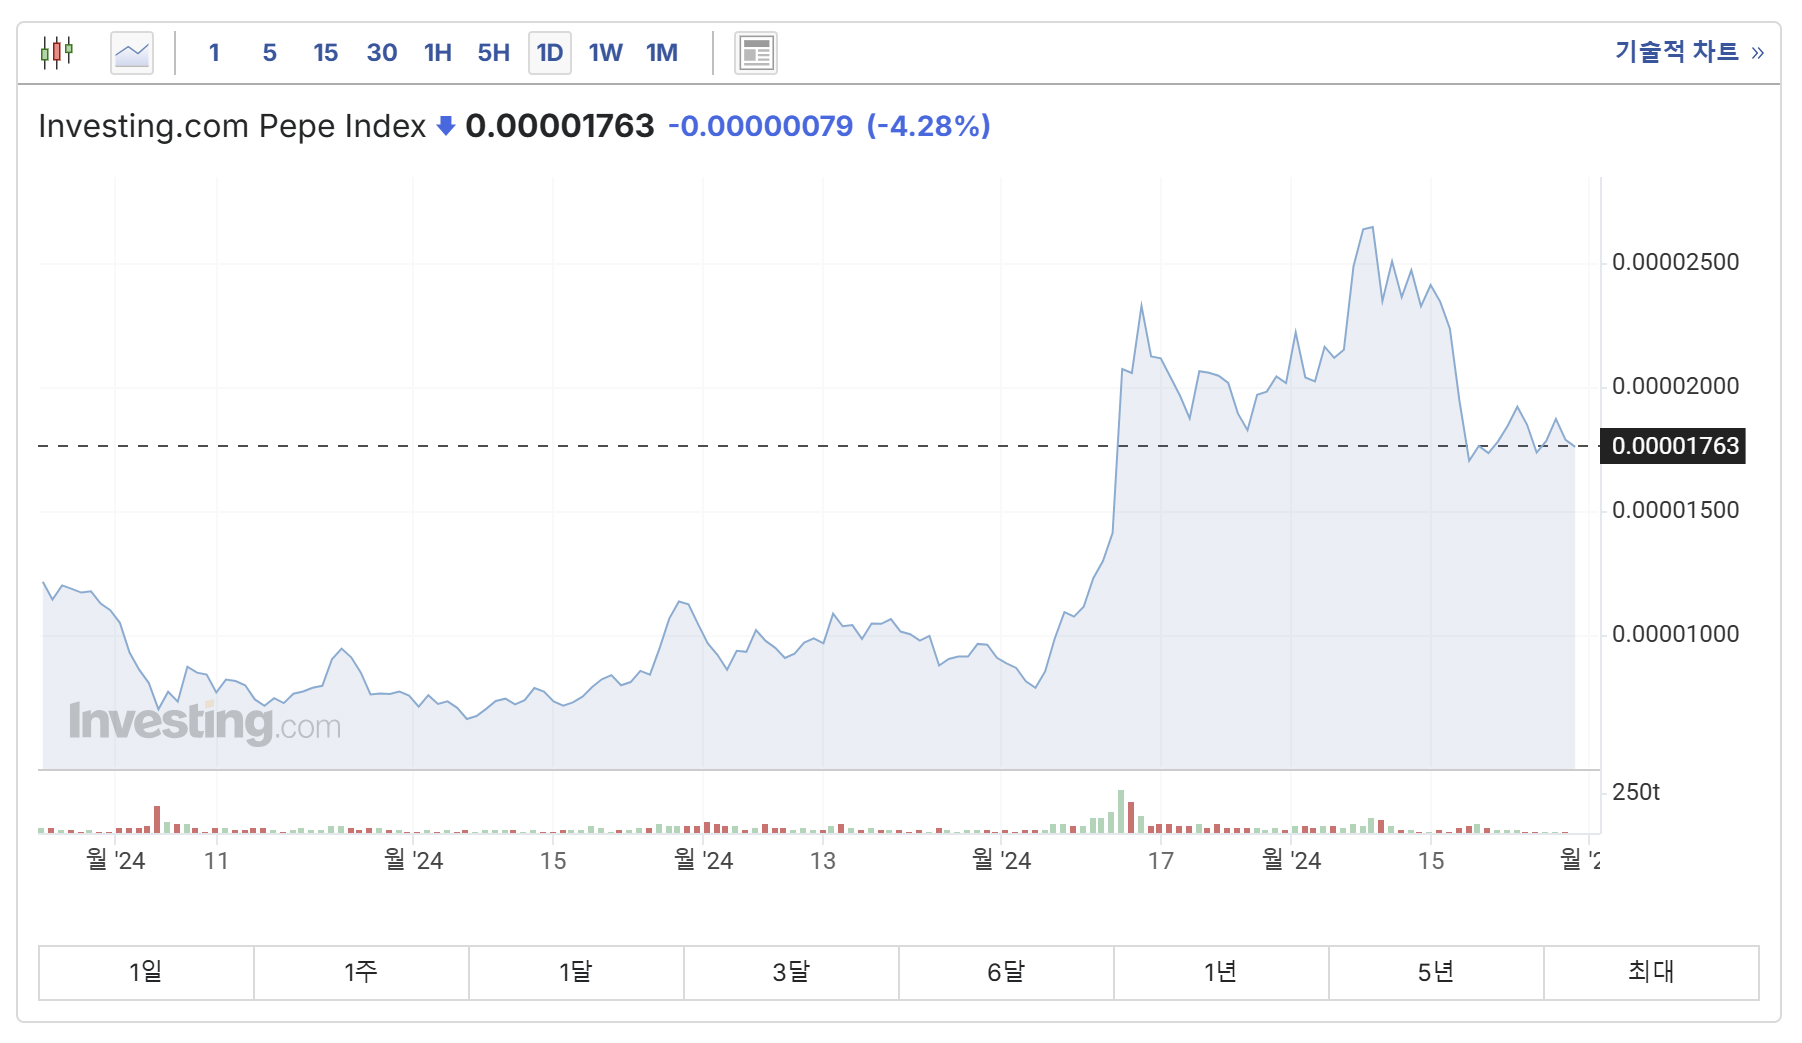Image resolution: width=1802 pixels, height=1043 pixels.
Task: Choose the 5H interval
Action: click(x=494, y=53)
